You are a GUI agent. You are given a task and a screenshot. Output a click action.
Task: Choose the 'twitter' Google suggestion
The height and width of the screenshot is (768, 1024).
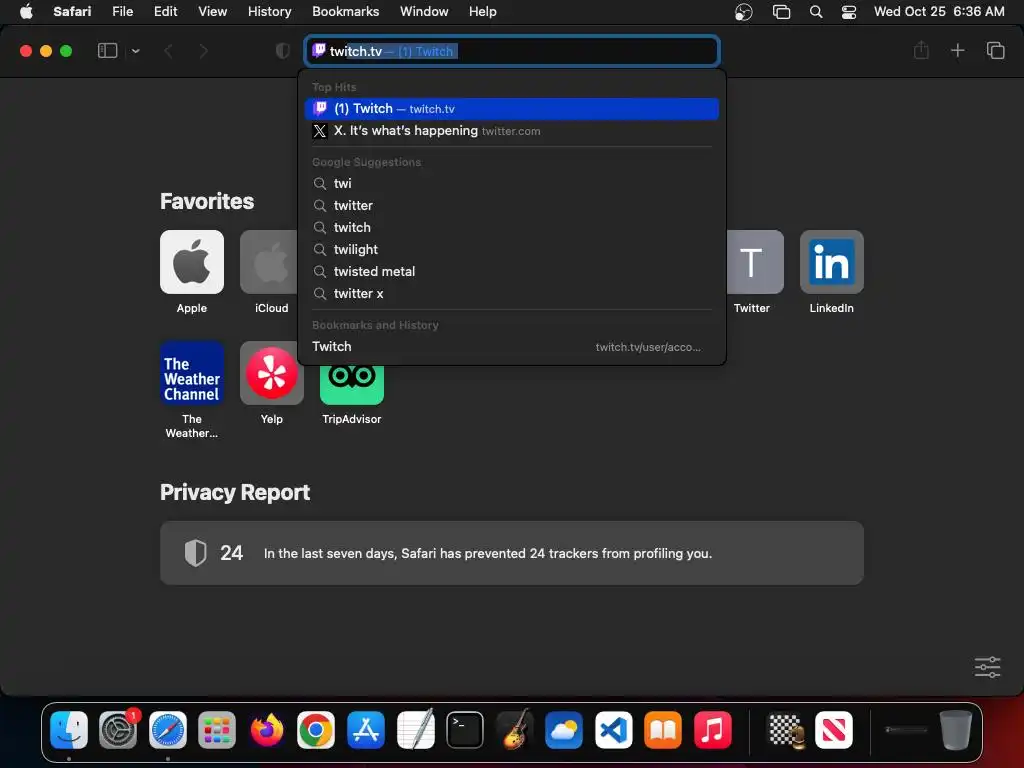coord(512,206)
